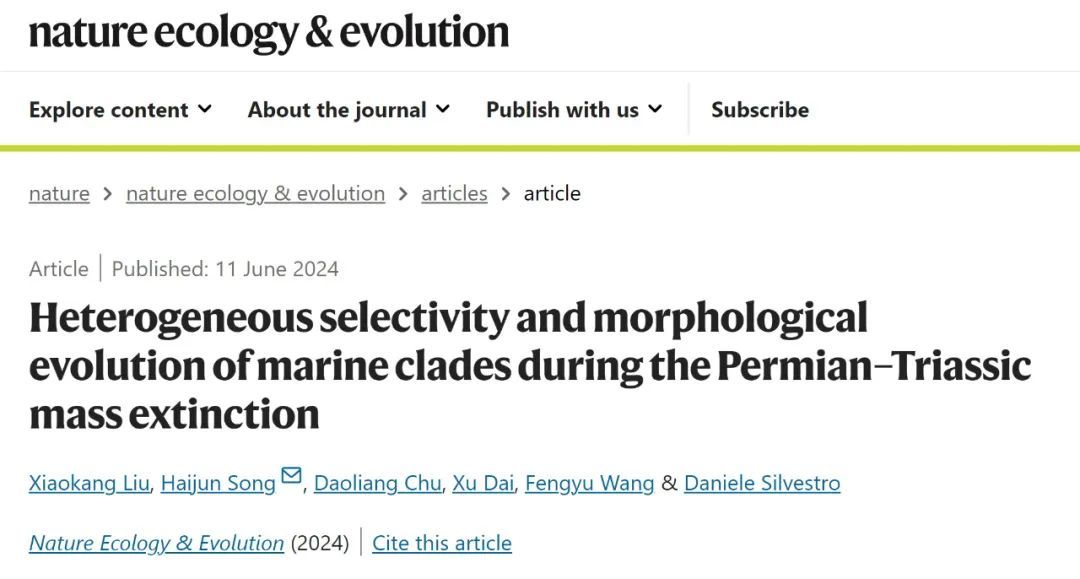
Task: Open the About the journal menu
Action: click(x=349, y=109)
